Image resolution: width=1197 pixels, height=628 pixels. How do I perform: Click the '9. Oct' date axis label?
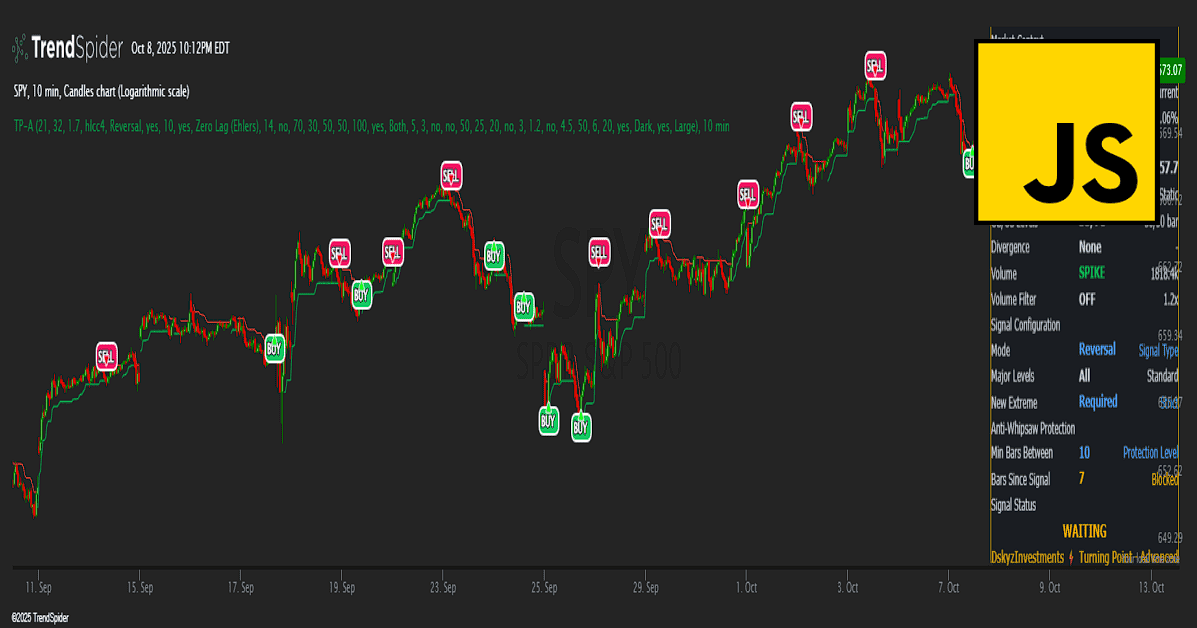1050,588
